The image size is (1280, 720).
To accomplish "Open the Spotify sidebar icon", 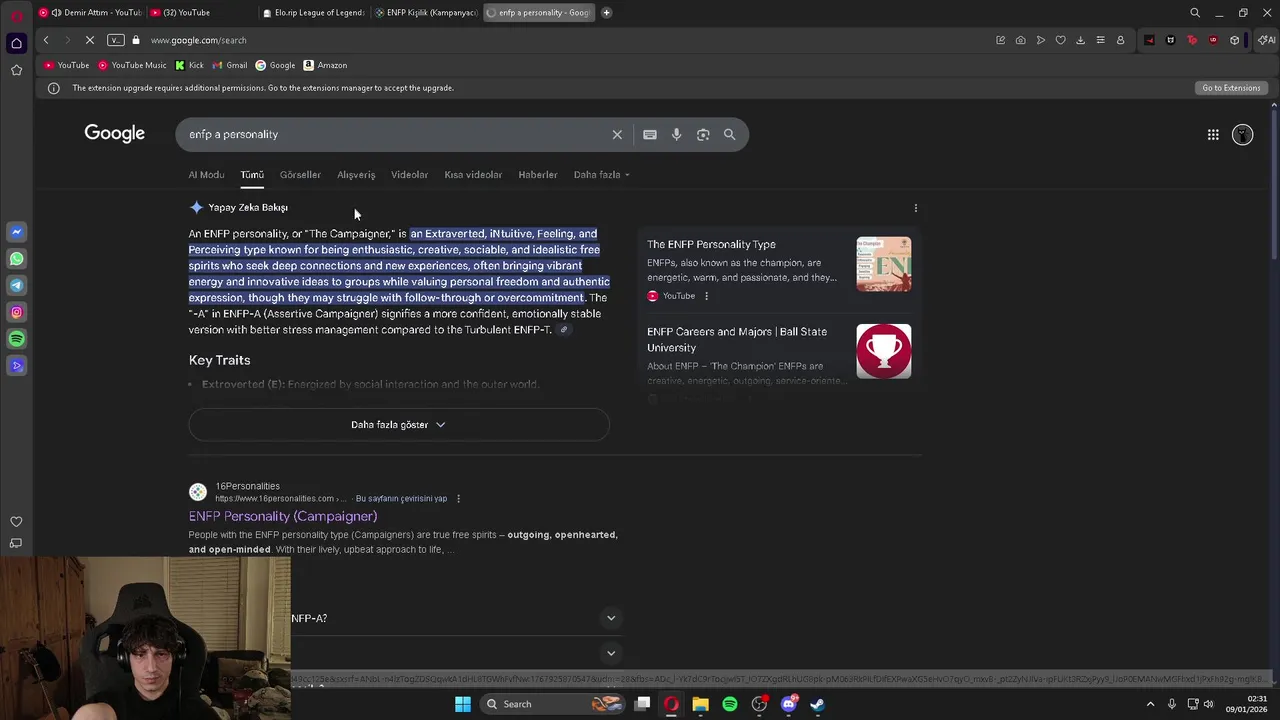I will [x=16, y=339].
